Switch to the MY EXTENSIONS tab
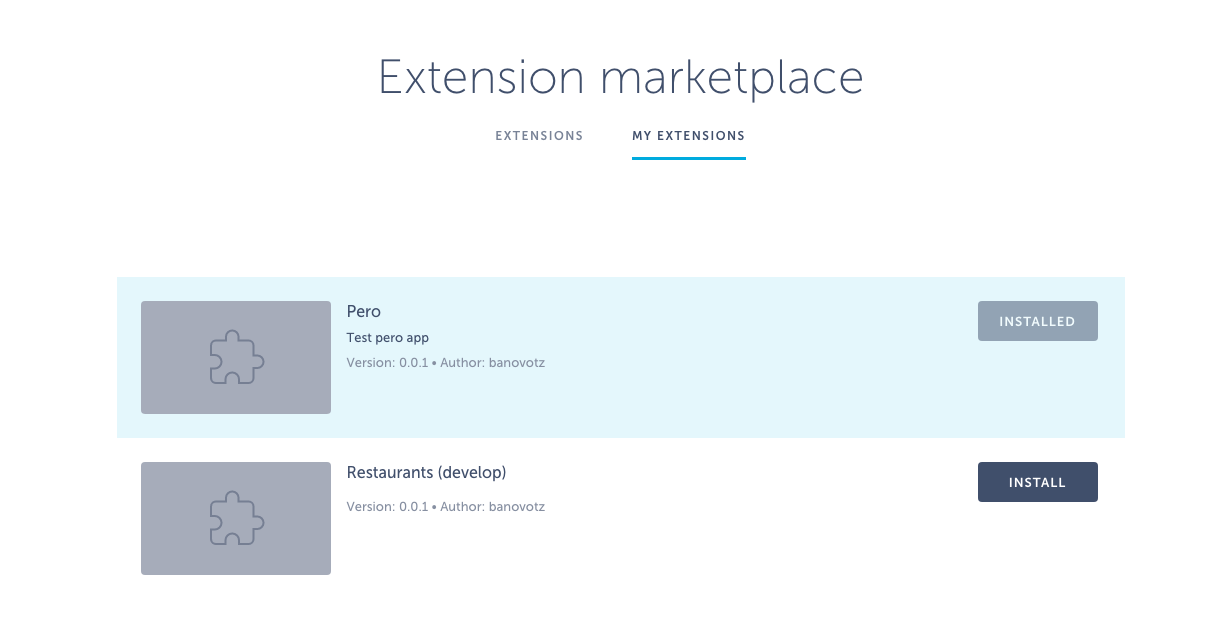 pyautogui.click(x=688, y=135)
